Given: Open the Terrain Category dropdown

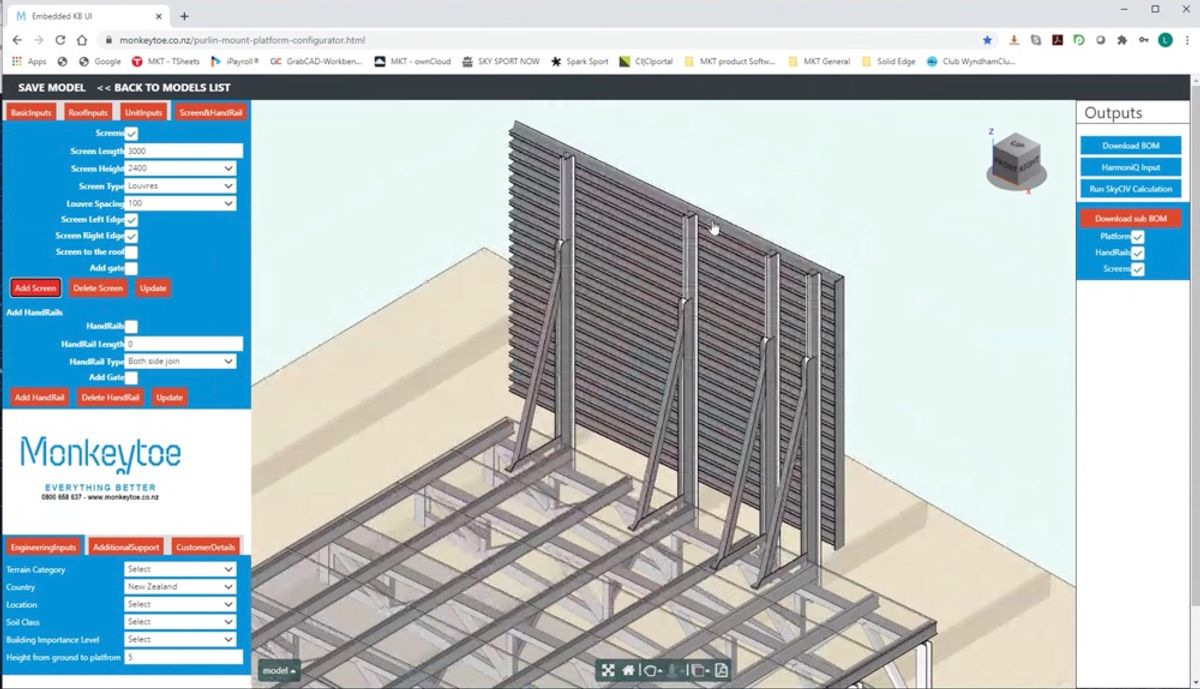Looking at the screenshot, I should (x=180, y=568).
